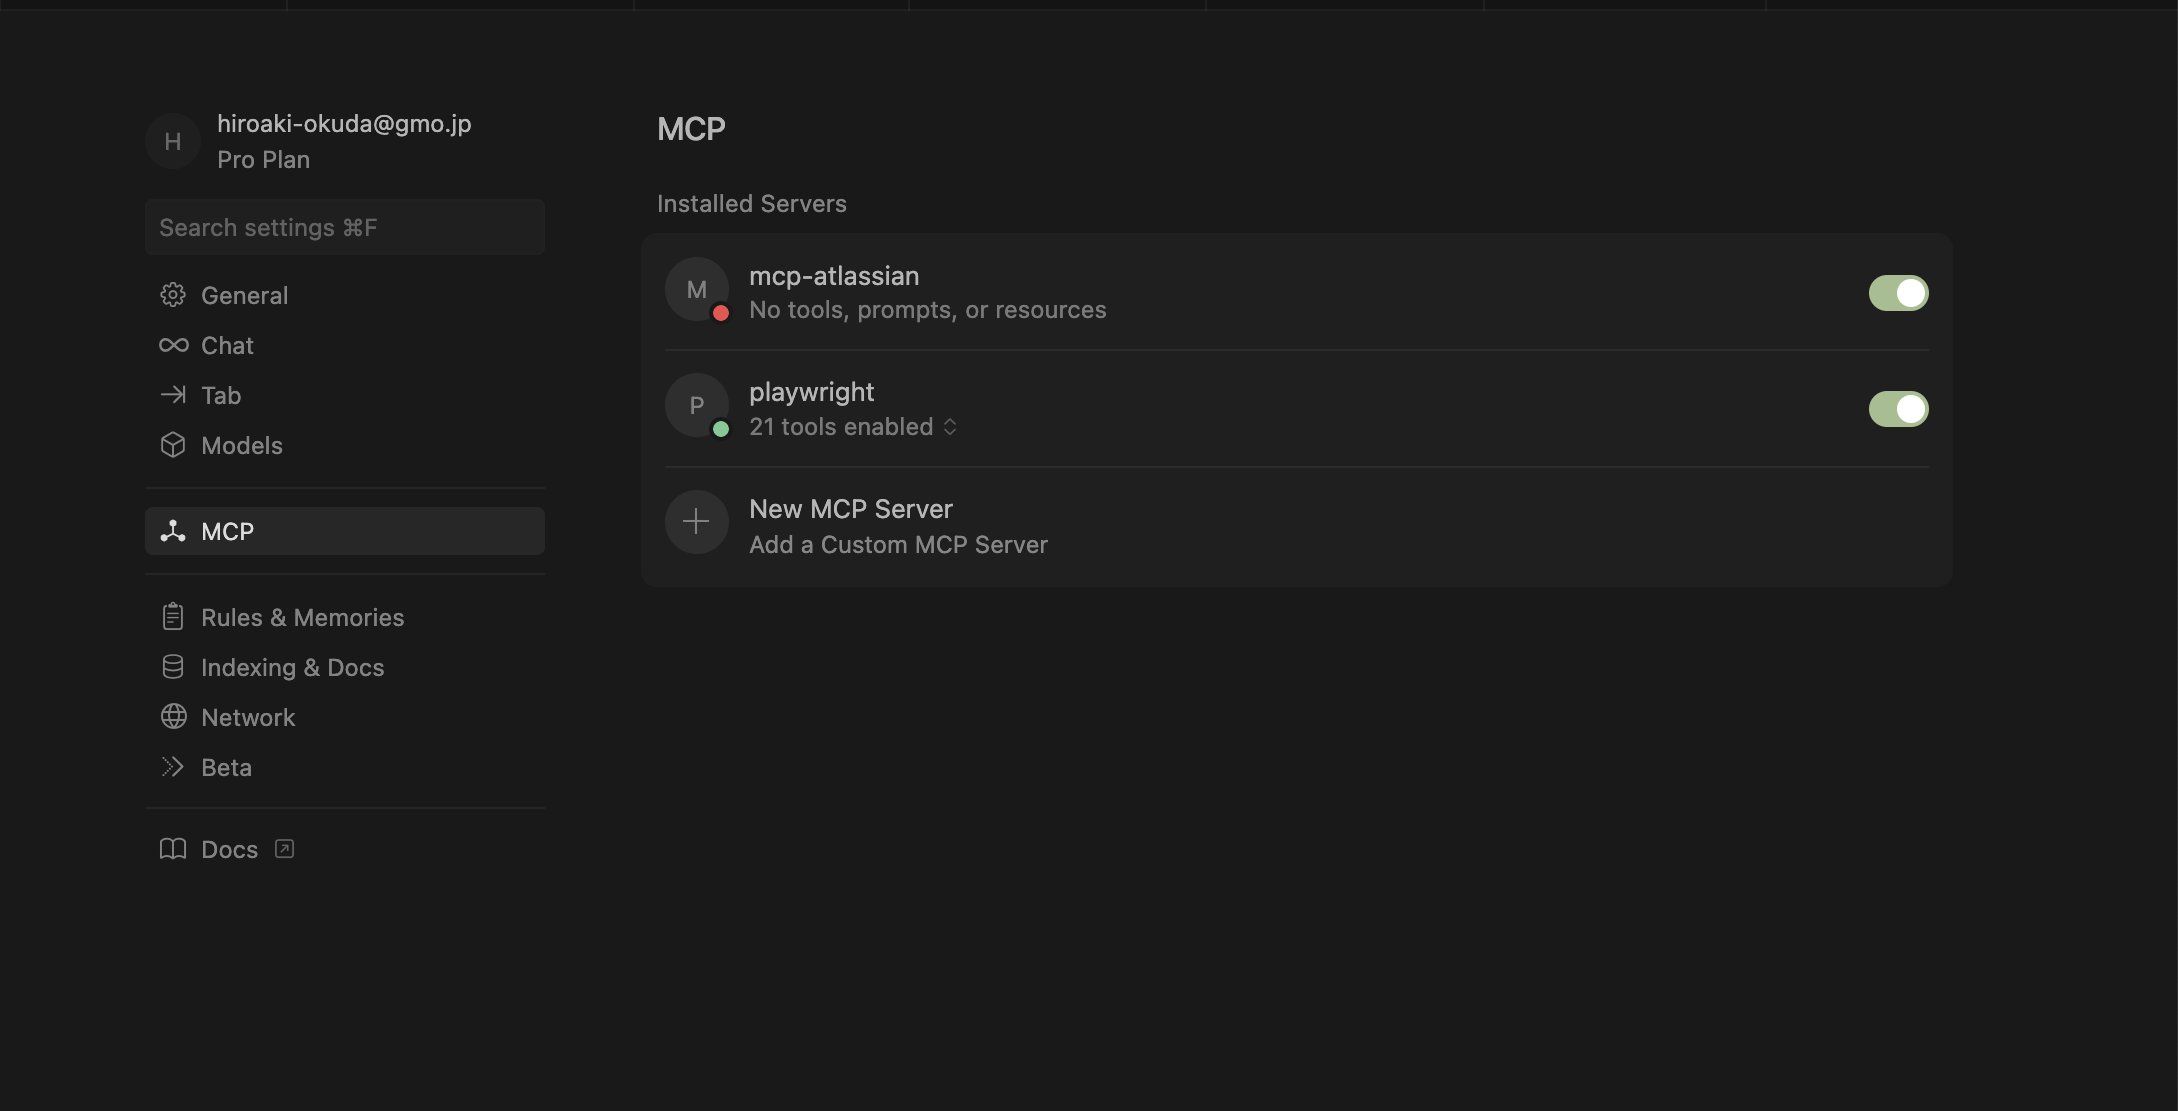Click the green status dot on playwright
The image size is (2178, 1111).
720,429
